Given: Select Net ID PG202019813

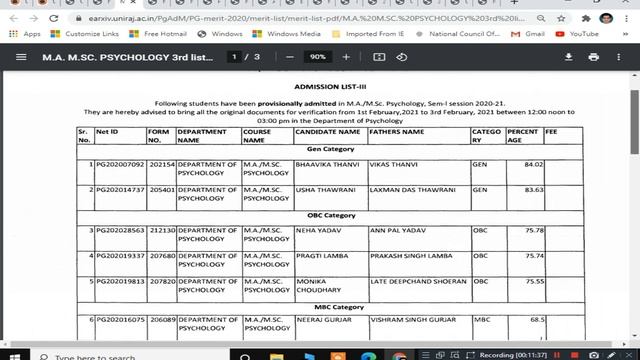Looking at the screenshot, I should pyautogui.click(x=120, y=281).
